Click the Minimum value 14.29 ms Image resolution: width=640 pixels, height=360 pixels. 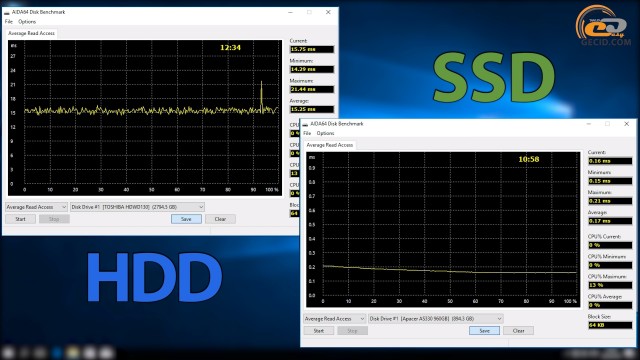pos(312,69)
